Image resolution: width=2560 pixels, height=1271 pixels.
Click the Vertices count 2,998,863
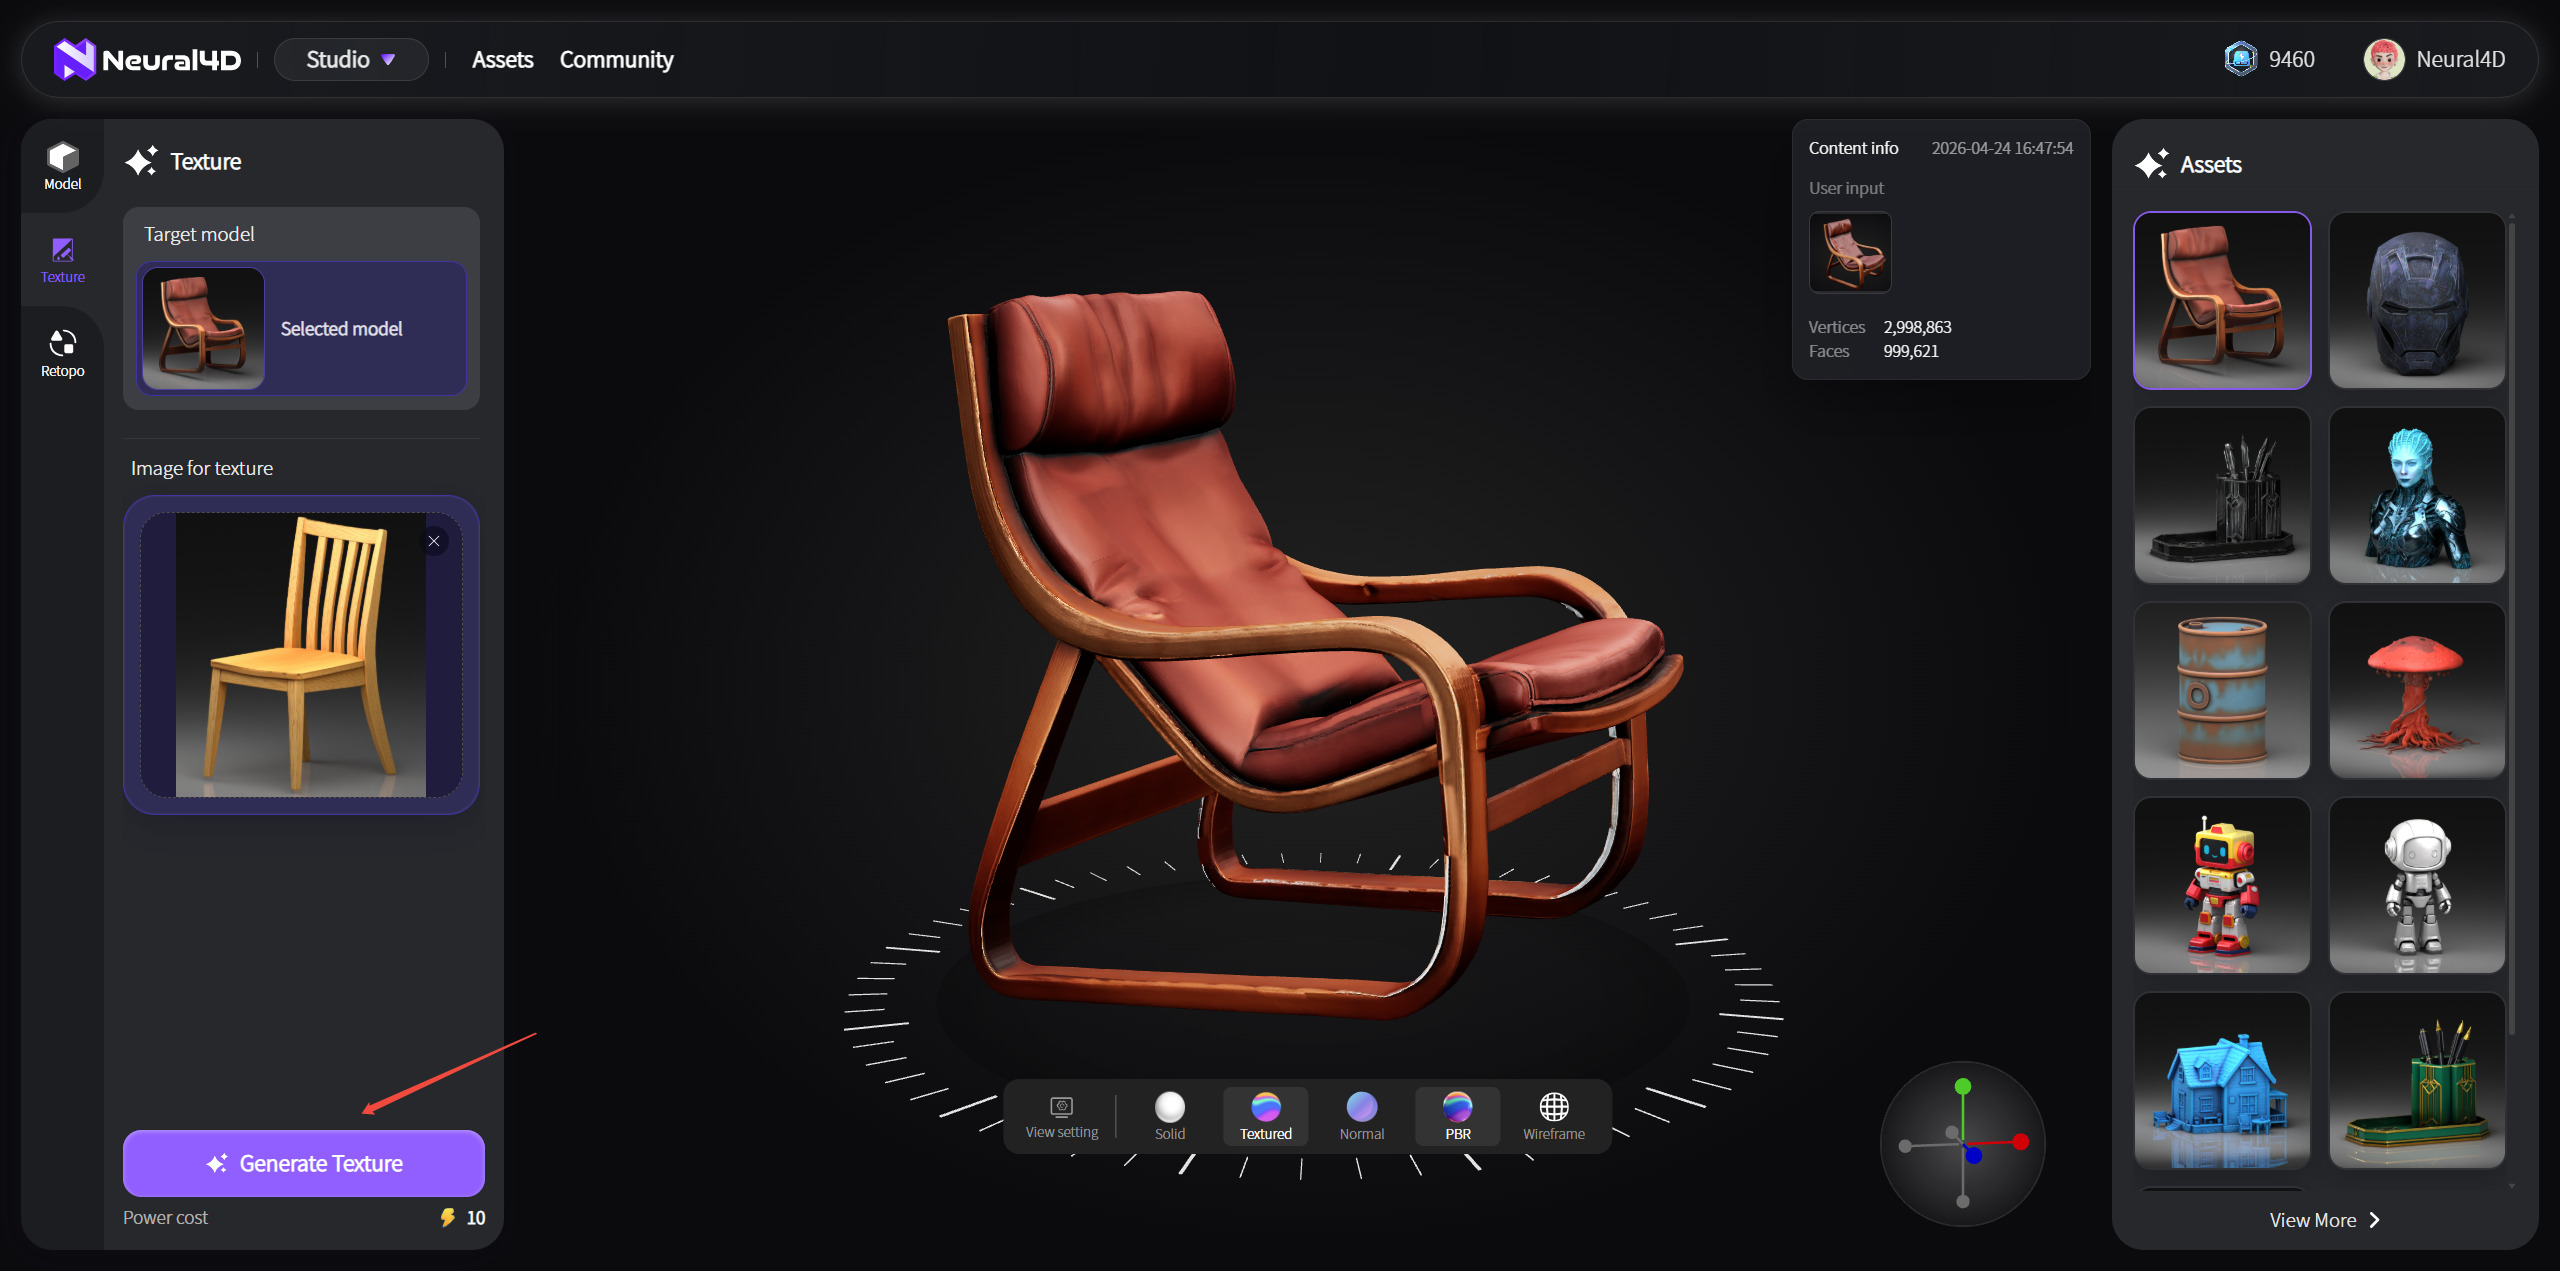(x=1917, y=327)
